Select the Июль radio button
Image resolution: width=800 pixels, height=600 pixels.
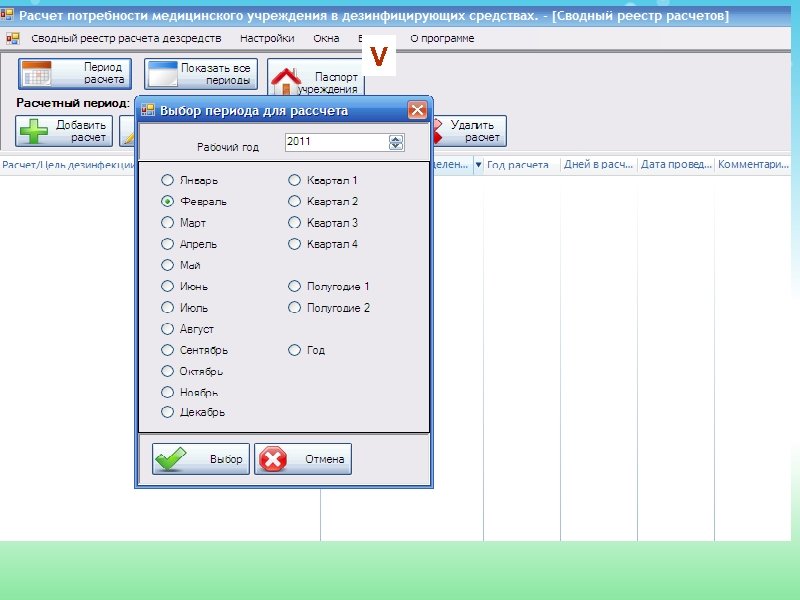[x=167, y=308]
